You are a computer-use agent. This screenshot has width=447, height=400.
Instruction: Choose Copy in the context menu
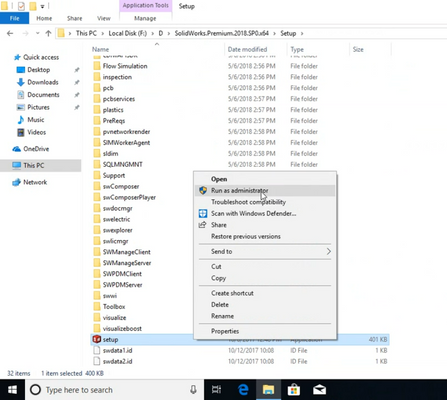click(265, 278)
